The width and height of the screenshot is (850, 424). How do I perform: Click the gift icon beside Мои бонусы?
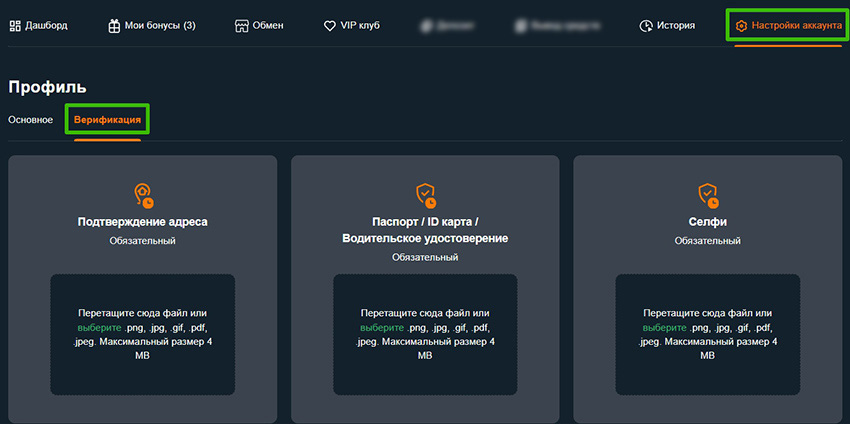coord(113,25)
